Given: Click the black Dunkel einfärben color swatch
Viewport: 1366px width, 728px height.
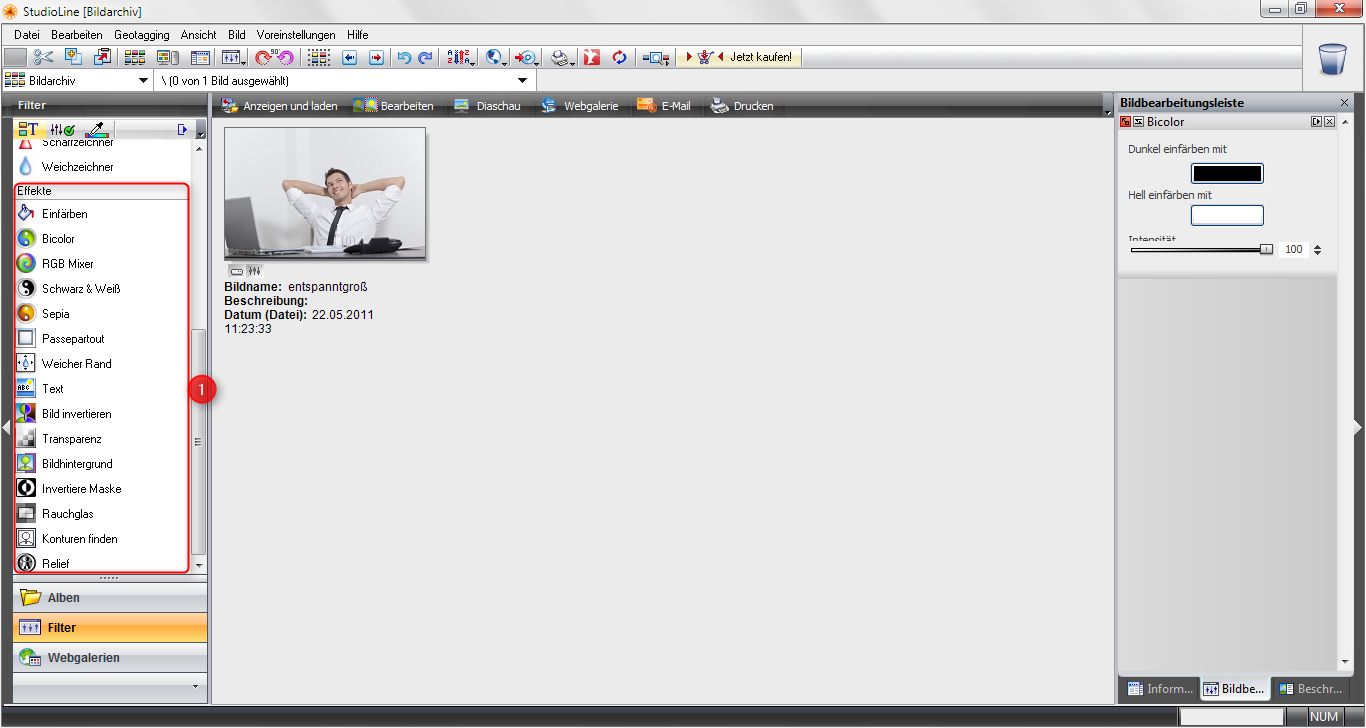Looking at the screenshot, I should click(1226, 174).
